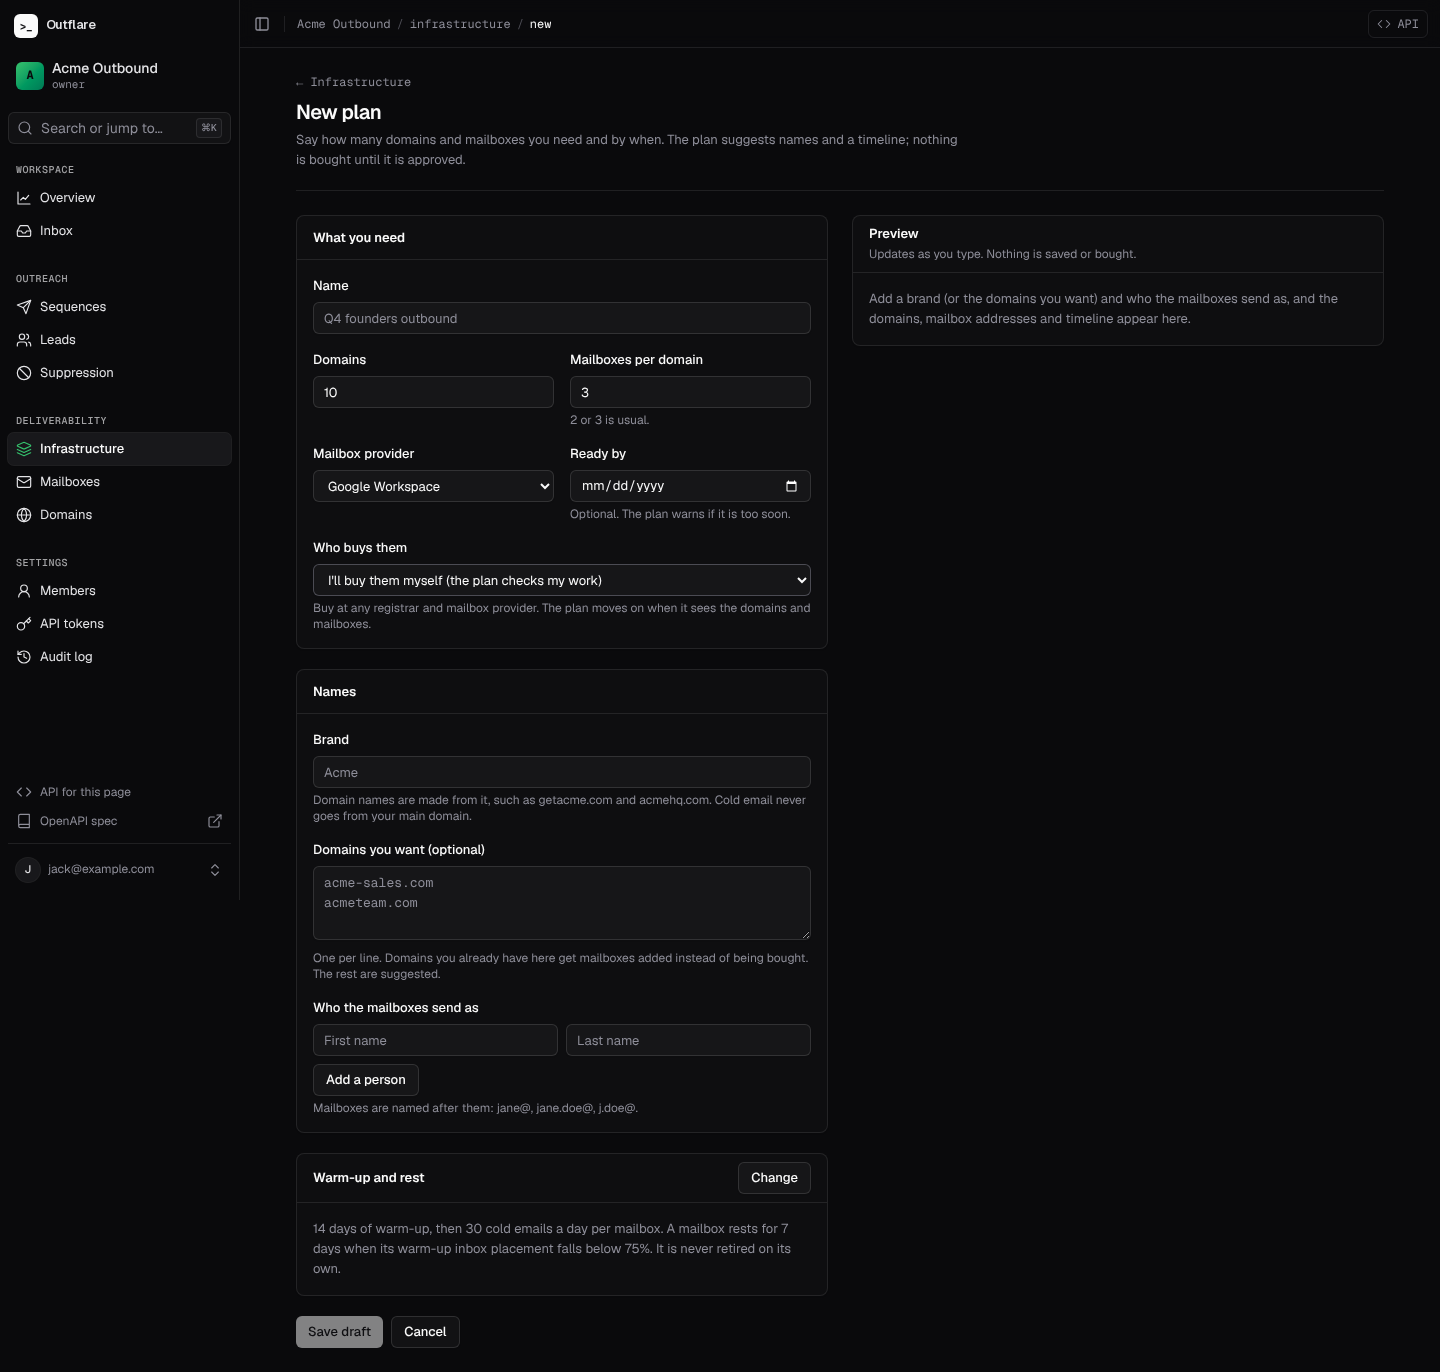Click the mm/dd/yyyy date text
1440x1372 pixels.
[x=623, y=486]
